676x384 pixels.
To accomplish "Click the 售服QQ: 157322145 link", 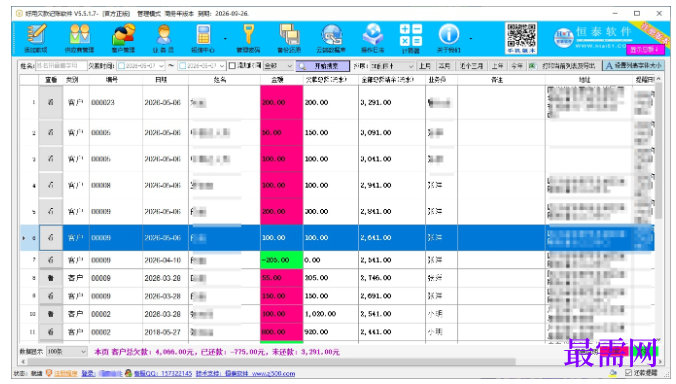I will 163,373.
